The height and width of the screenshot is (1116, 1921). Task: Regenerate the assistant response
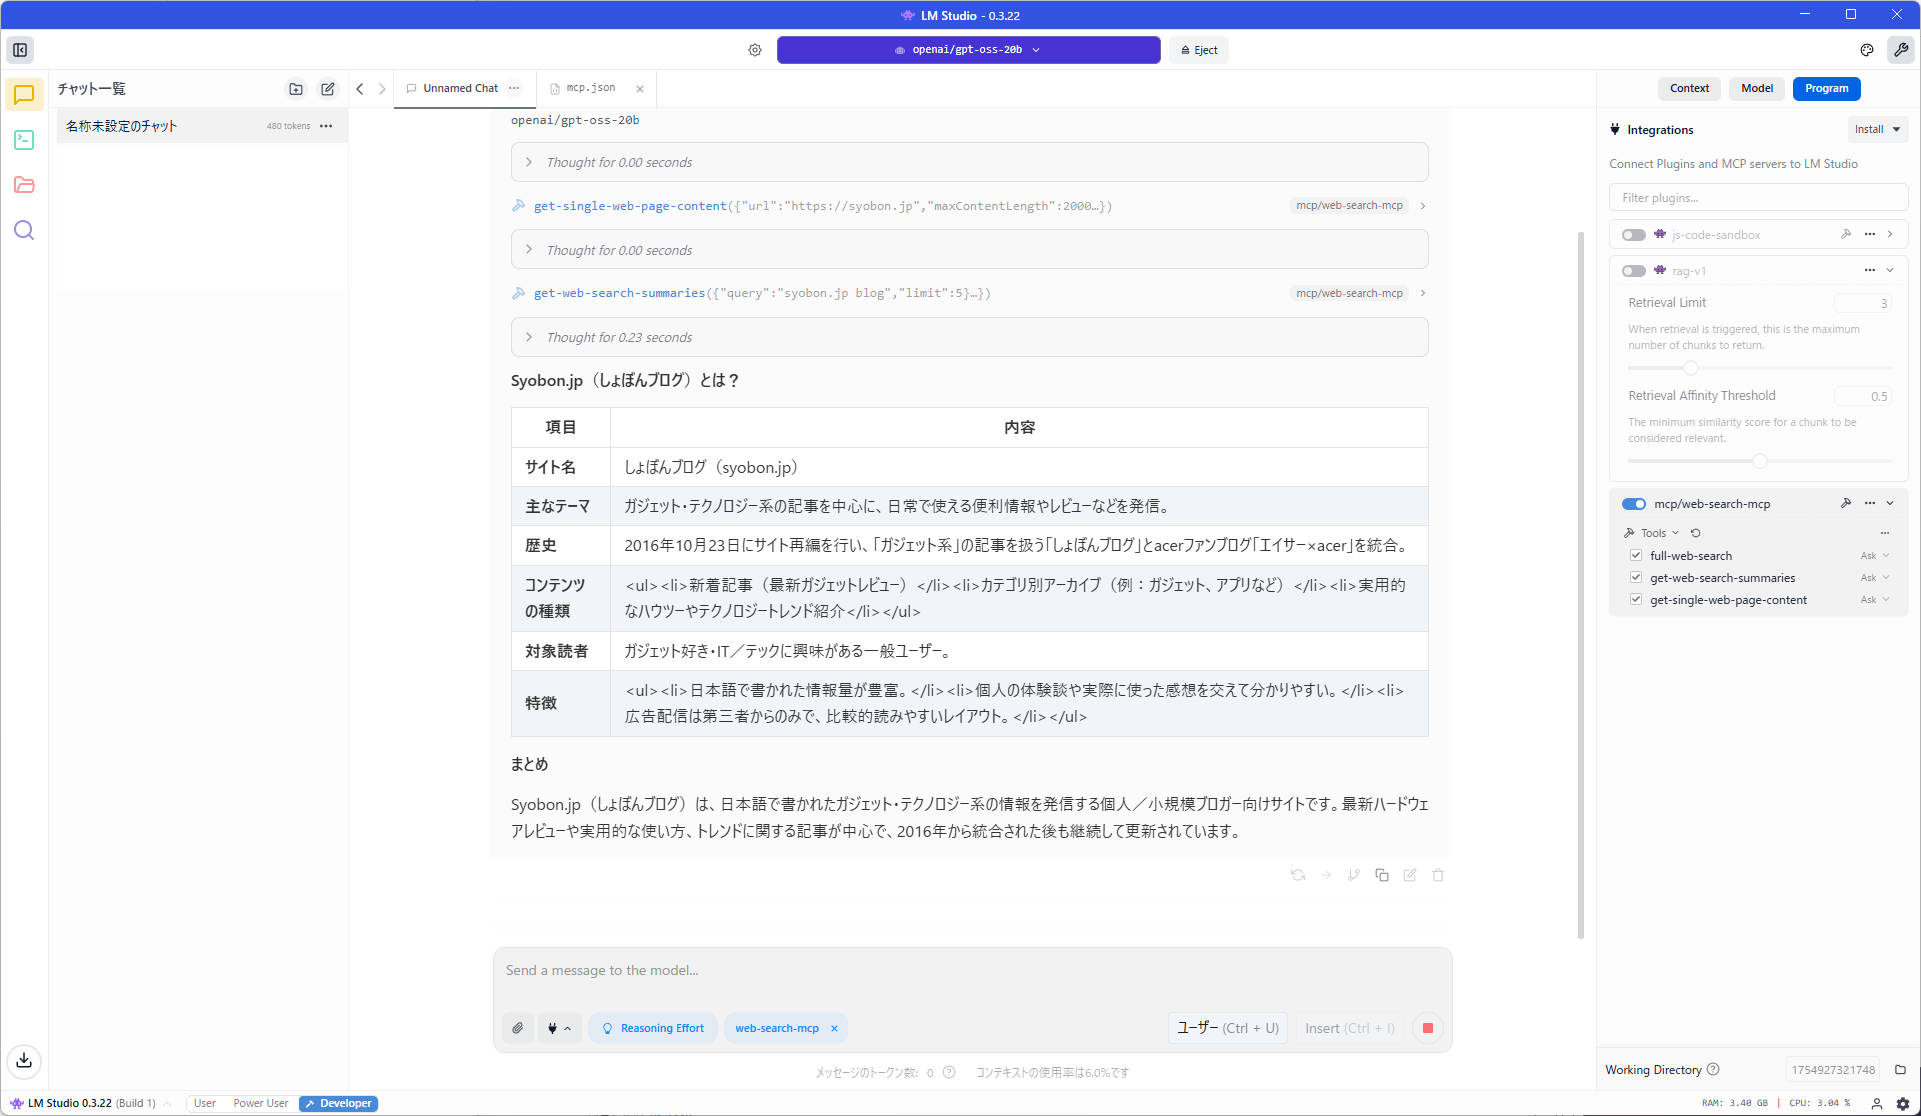coord(1298,875)
